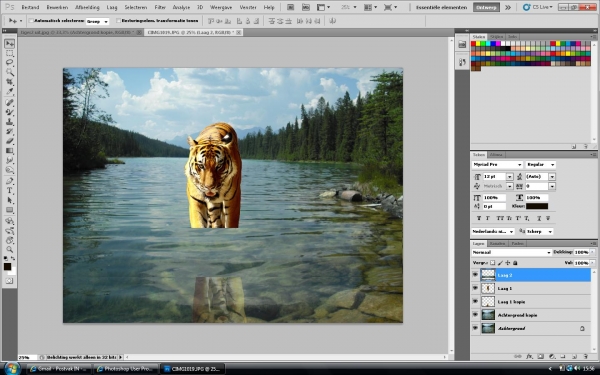This screenshot has height=375, width=600.
Task: Hide the Laag 2 layer
Action: tap(475, 275)
